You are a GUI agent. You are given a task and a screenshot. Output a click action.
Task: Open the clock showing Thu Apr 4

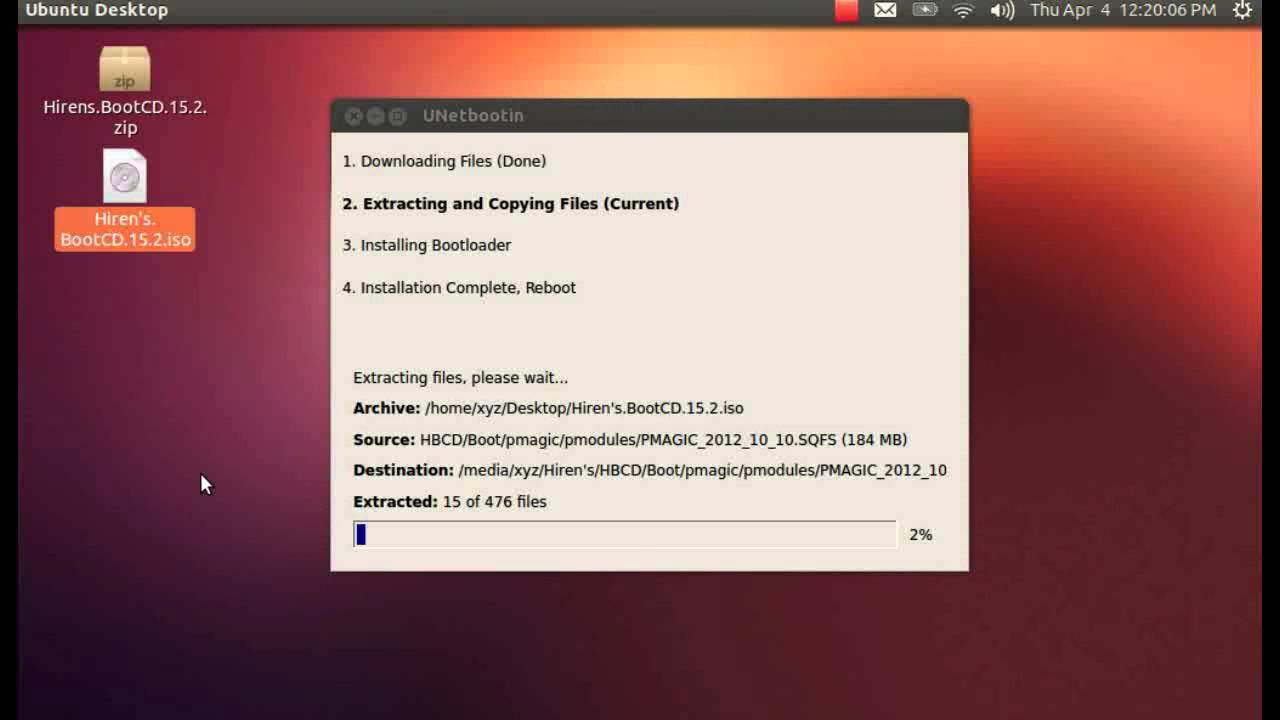click(x=1123, y=10)
